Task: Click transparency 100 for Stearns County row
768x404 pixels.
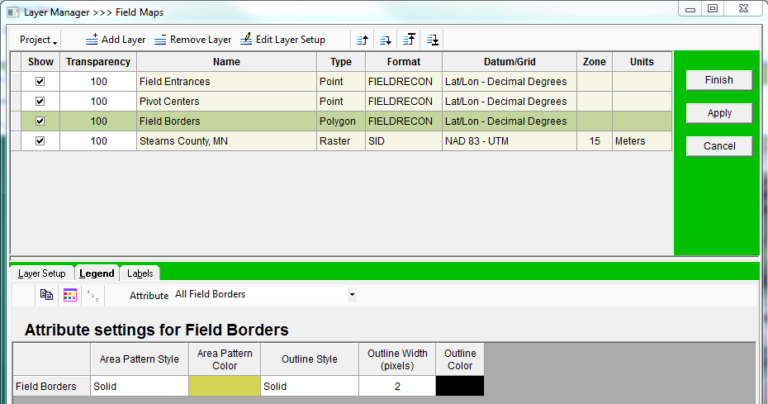Action: [98, 141]
